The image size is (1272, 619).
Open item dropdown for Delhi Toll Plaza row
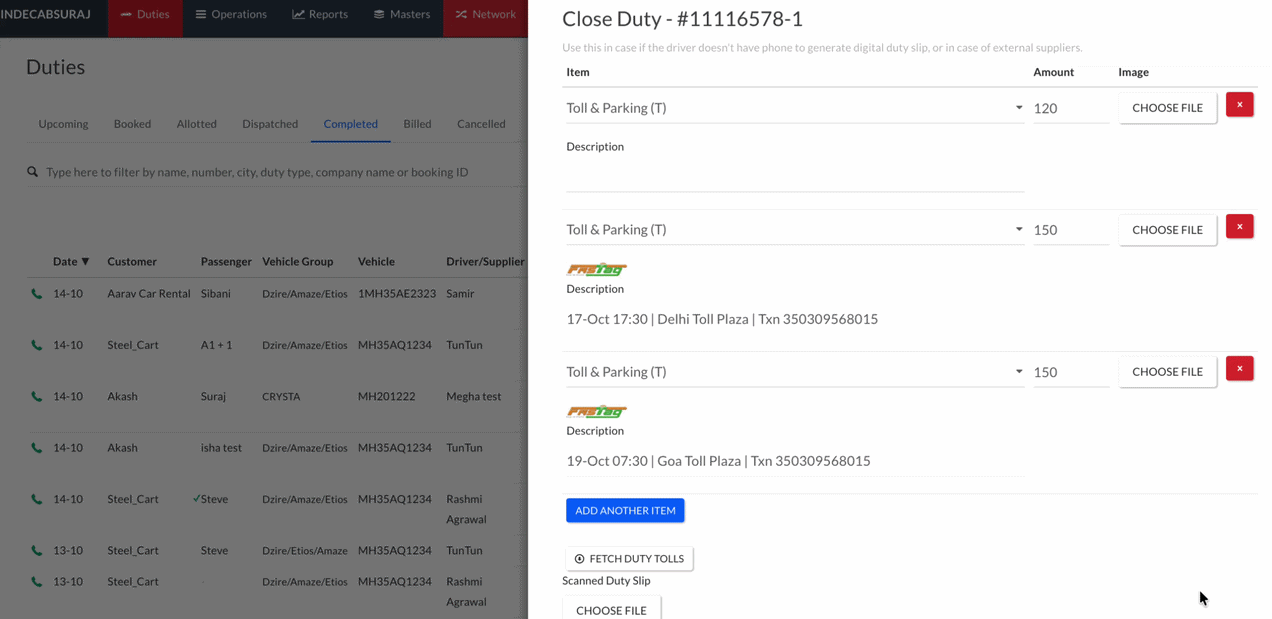[x=795, y=230]
